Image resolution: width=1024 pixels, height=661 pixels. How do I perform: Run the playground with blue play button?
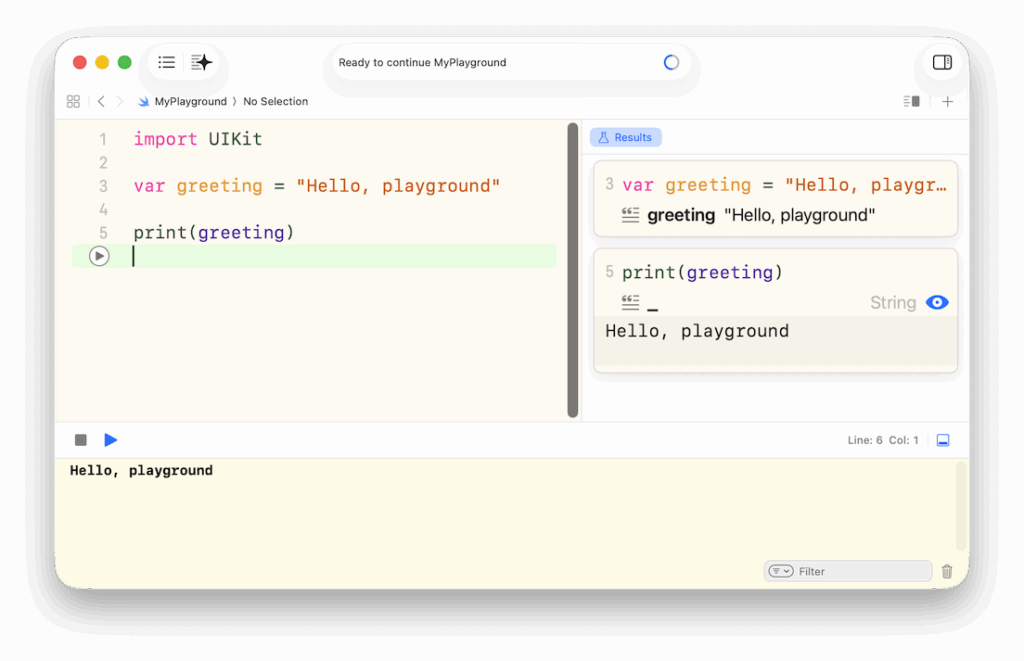pos(111,440)
